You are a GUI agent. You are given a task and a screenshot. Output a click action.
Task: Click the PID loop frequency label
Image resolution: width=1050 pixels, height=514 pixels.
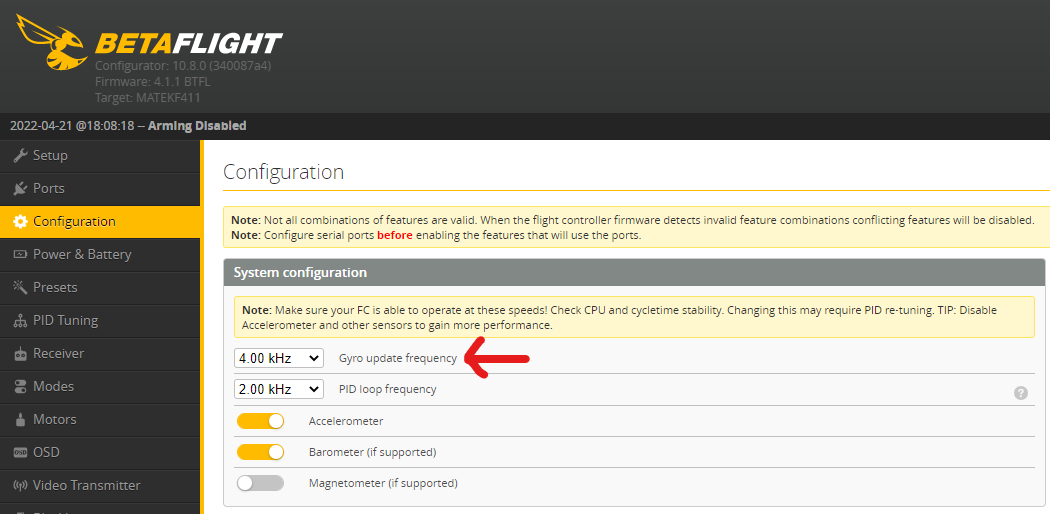pos(388,389)
